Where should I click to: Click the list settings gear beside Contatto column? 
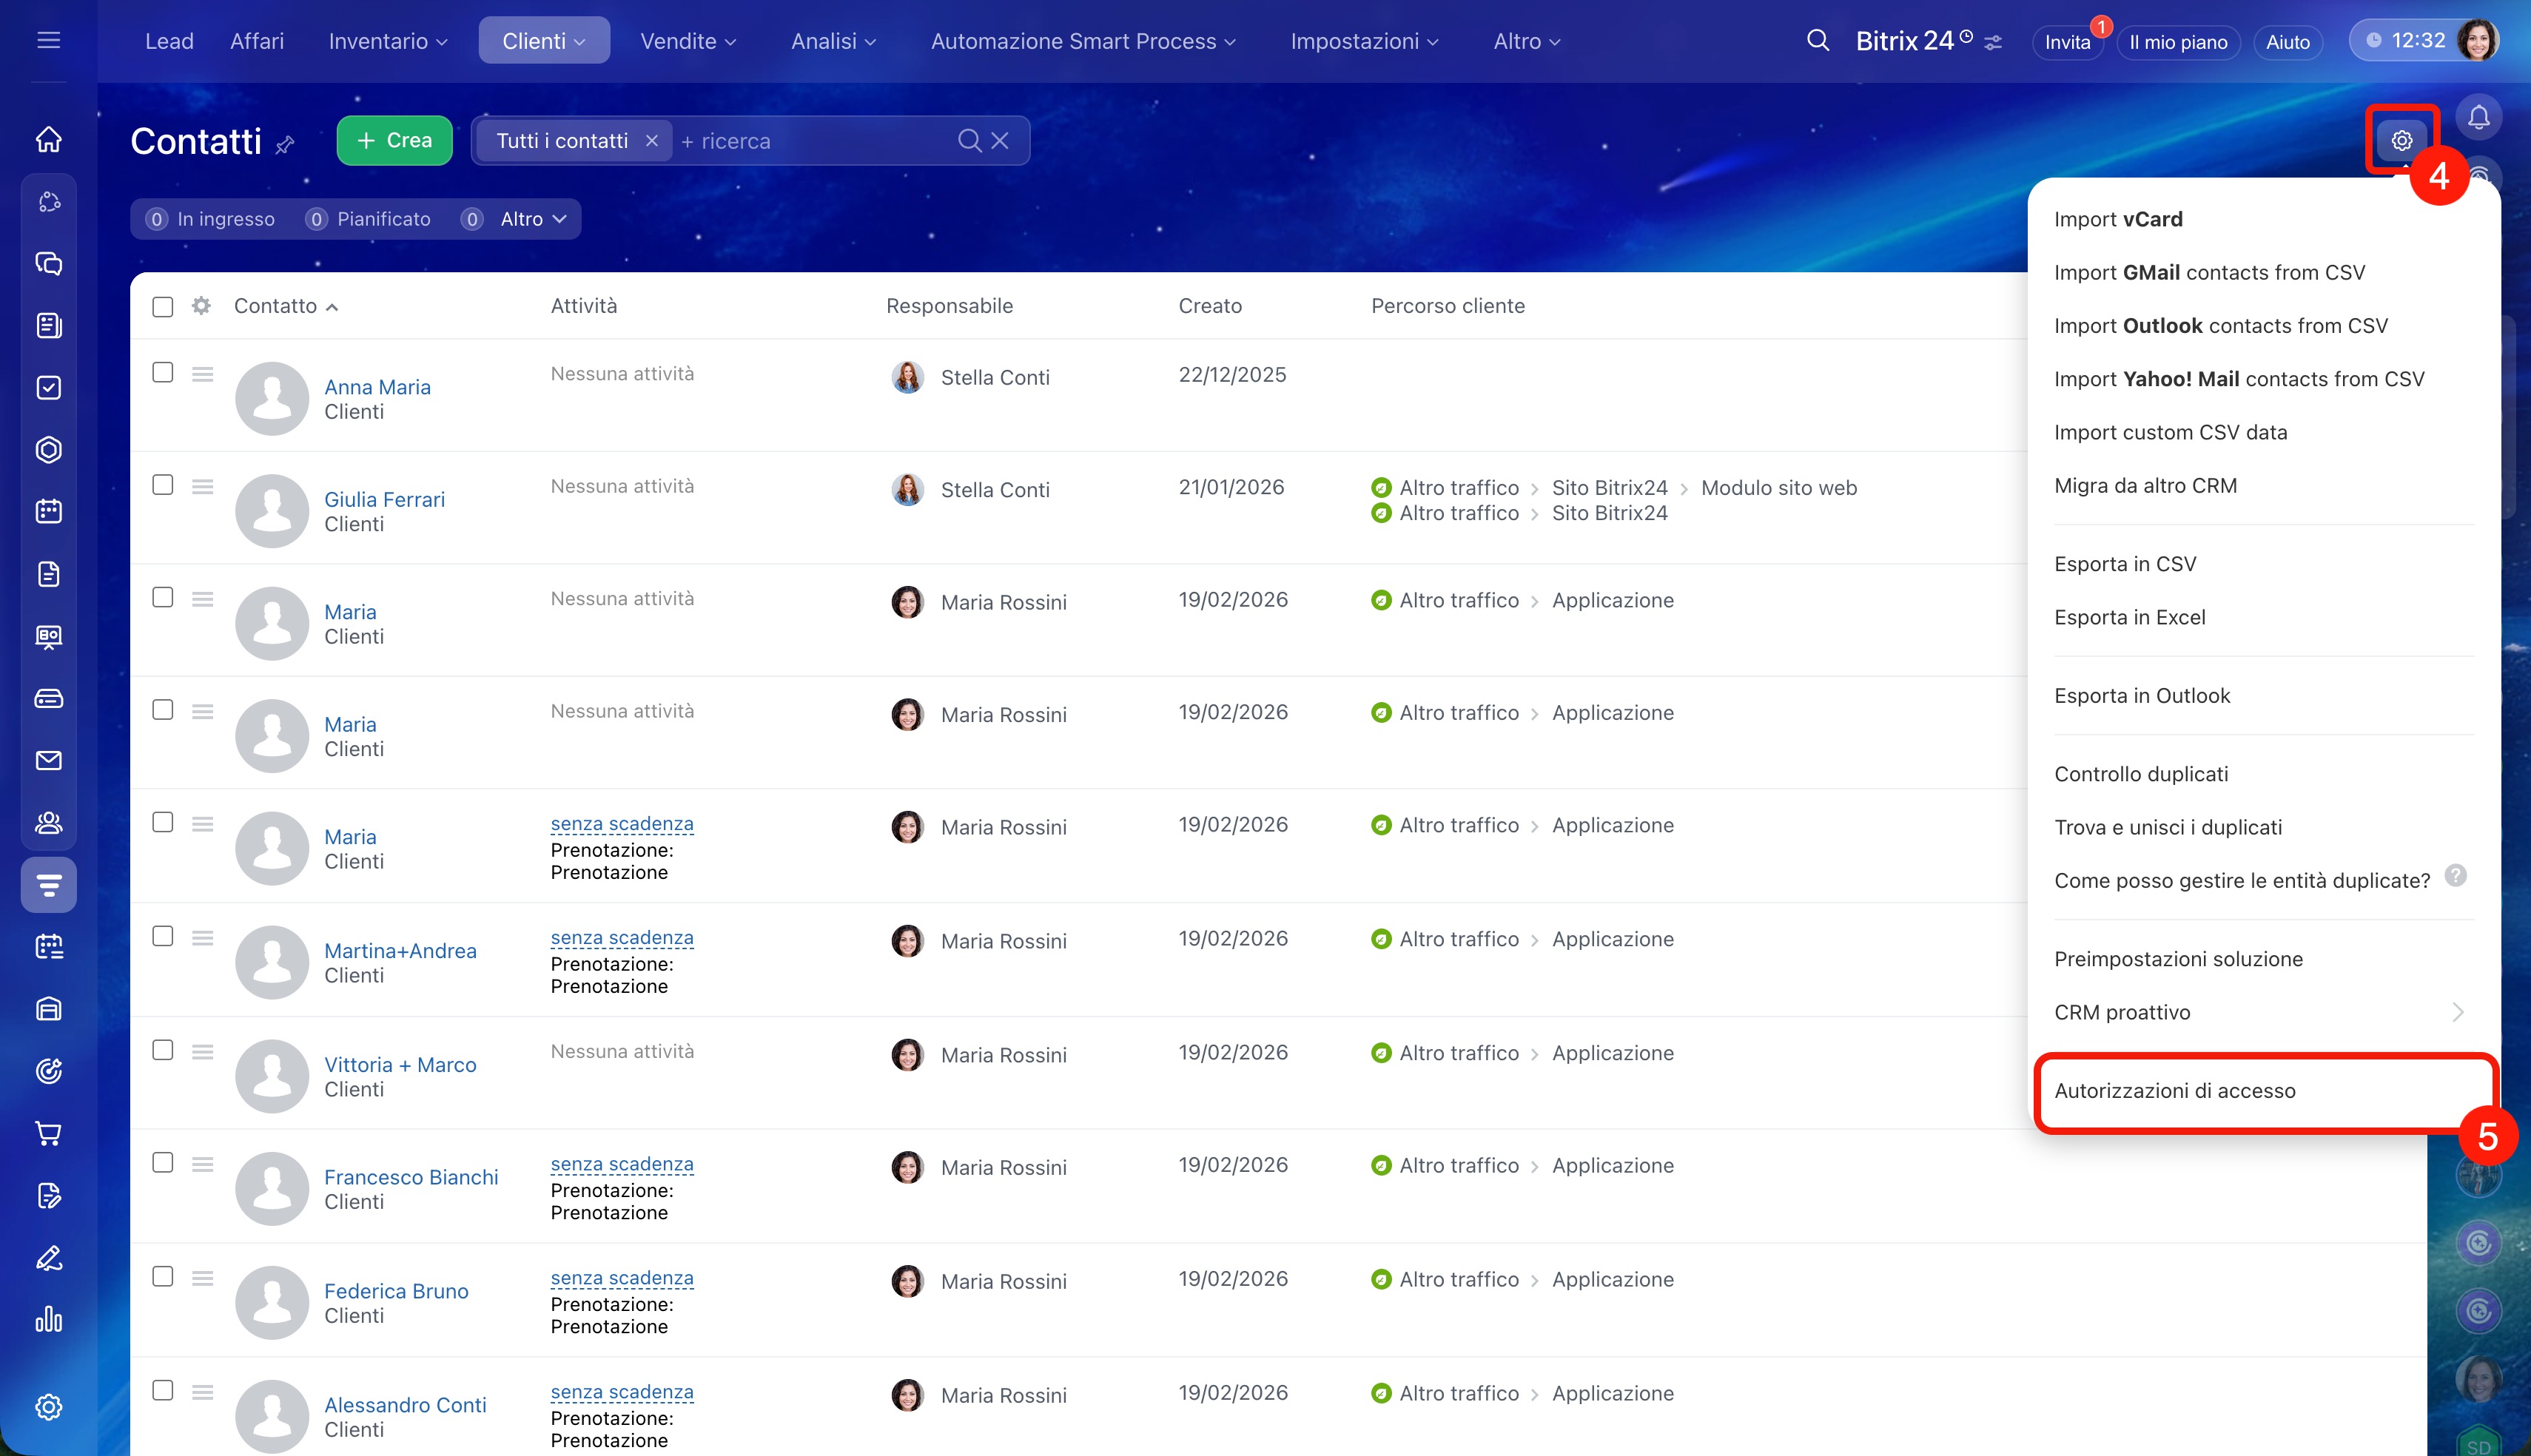pyautogui.click(x=201, y=306)
